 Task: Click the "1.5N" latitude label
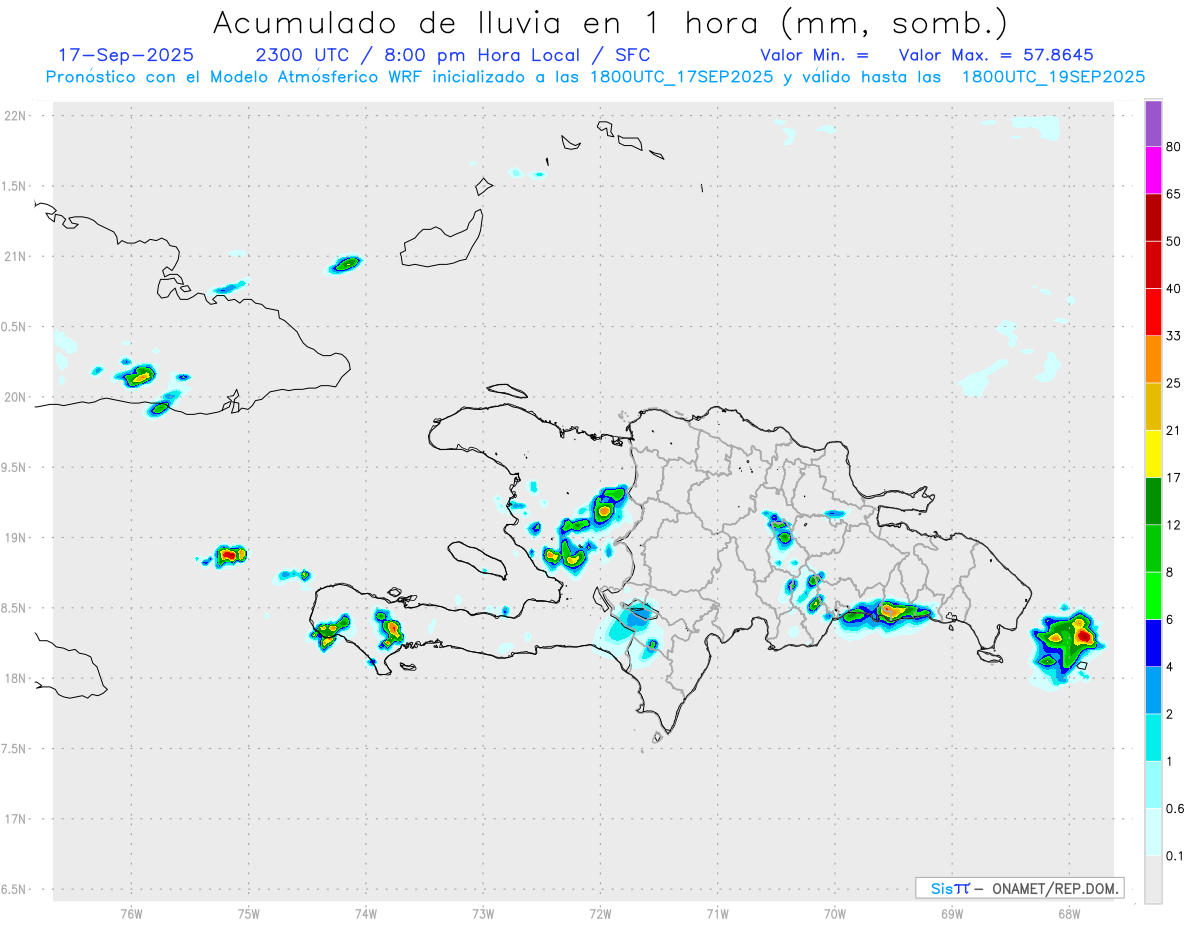point(16,186)
